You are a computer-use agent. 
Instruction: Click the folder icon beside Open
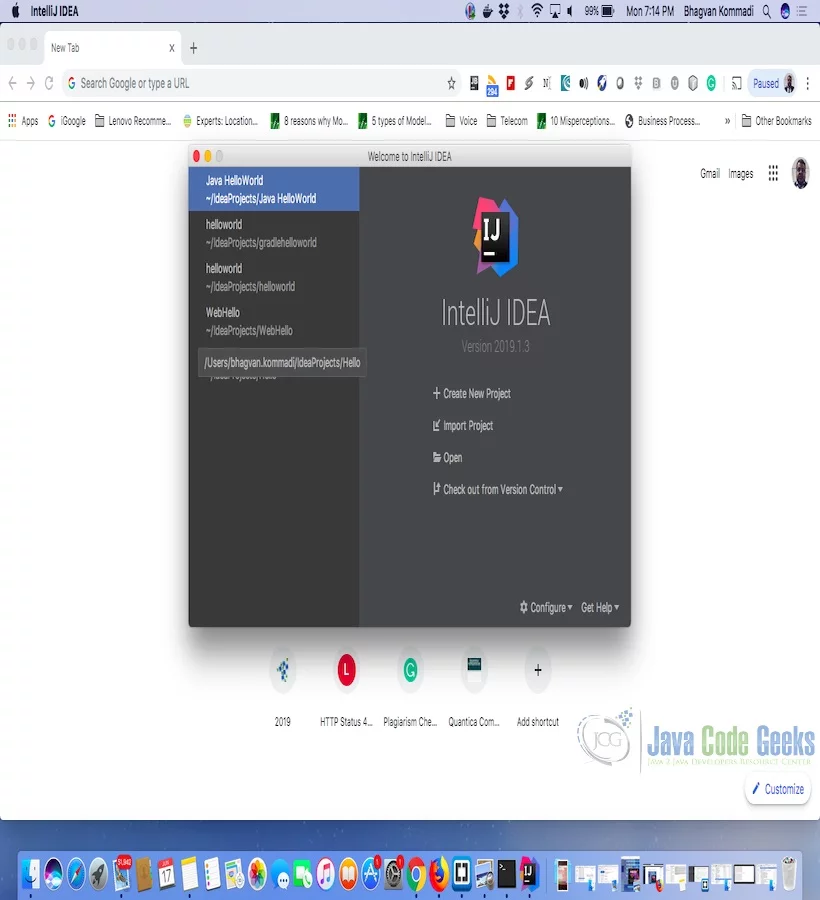(x=437, y=457)
